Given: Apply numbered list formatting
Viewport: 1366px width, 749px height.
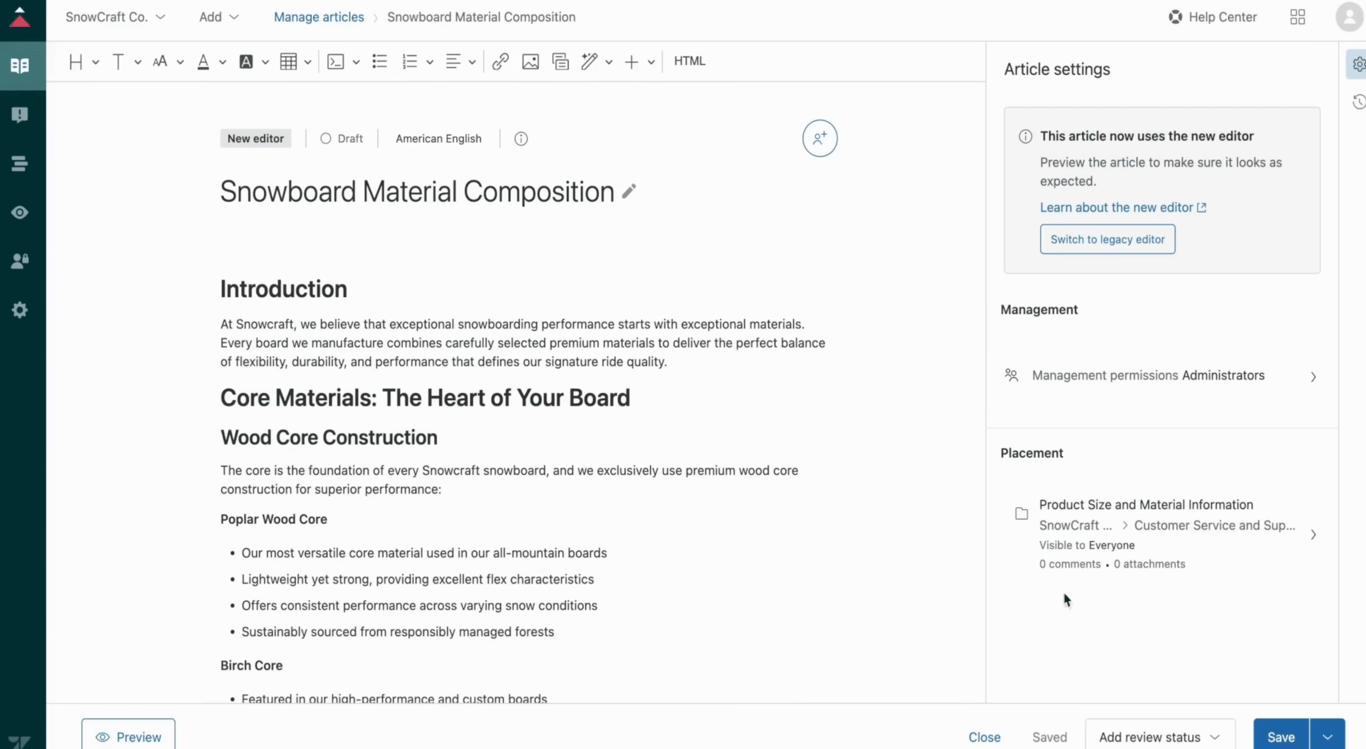Looking at the screenshot, I should coord(409,62).
